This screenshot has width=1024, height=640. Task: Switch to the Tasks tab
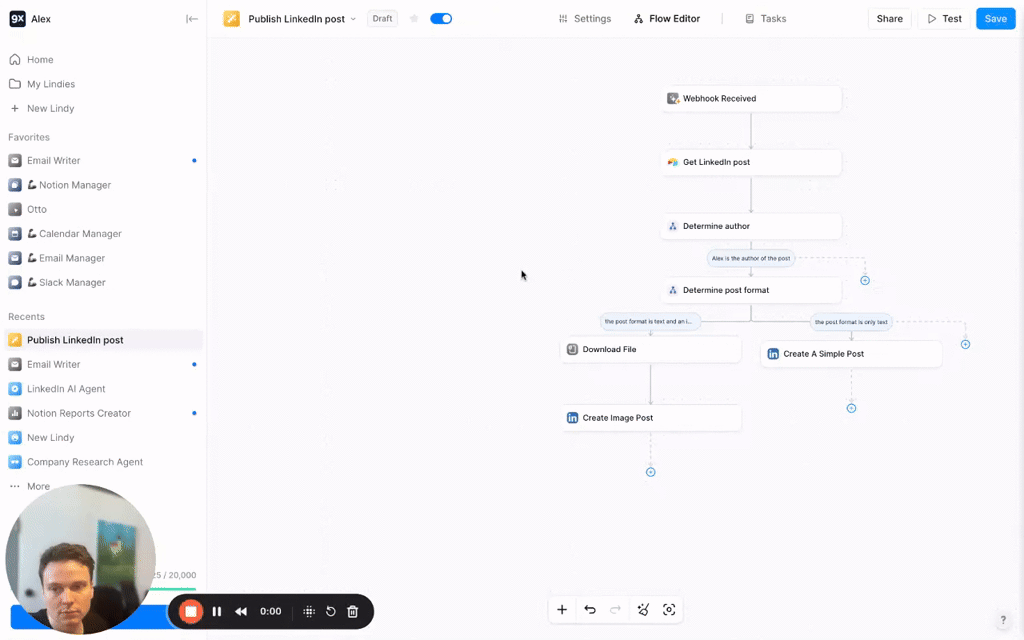coord(766,19)
